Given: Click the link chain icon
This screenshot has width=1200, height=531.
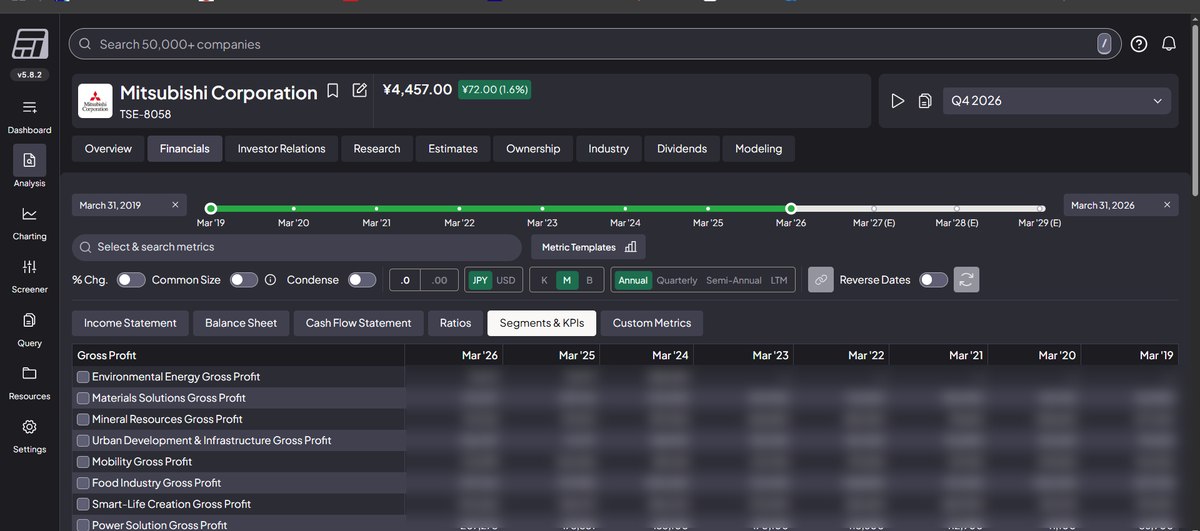Looking at the screenshot, I should (x=820, y=280).
